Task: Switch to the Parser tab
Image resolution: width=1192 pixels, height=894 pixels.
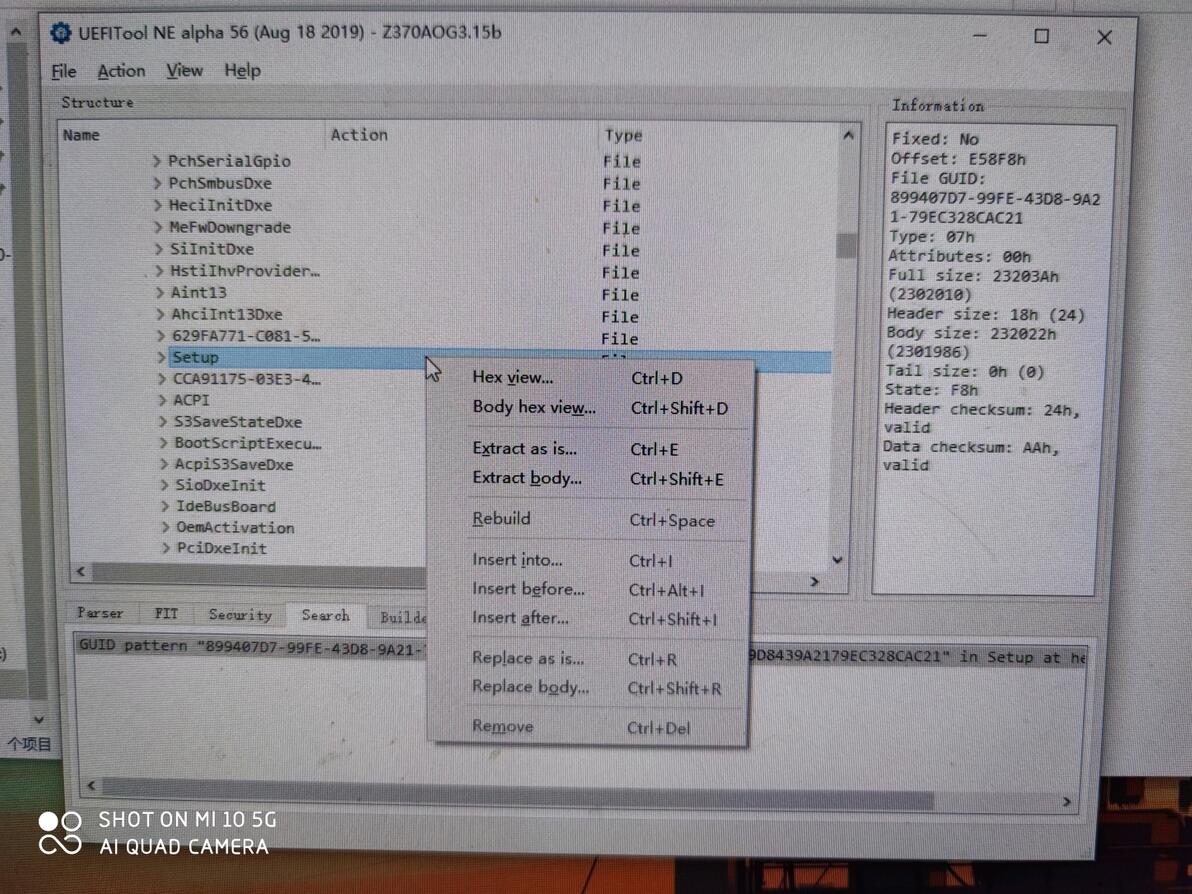Action: pos(100,613)
